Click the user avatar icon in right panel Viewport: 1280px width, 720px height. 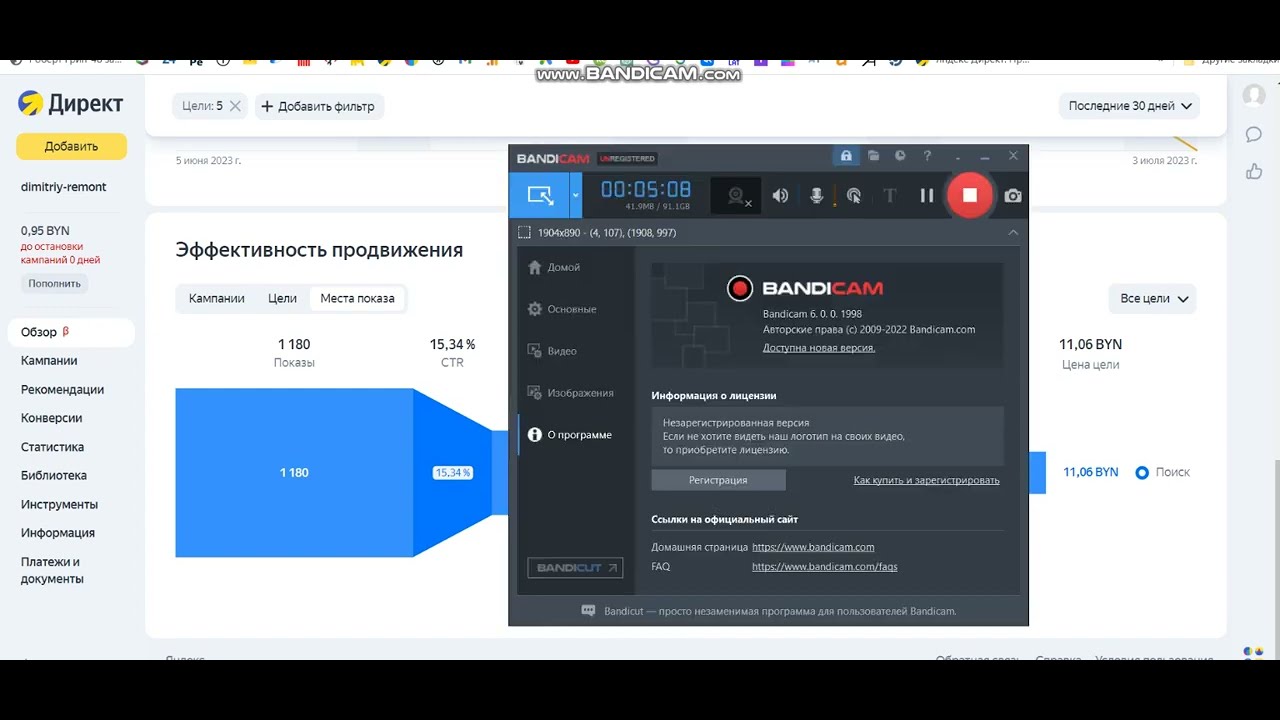coord(1254,96)
